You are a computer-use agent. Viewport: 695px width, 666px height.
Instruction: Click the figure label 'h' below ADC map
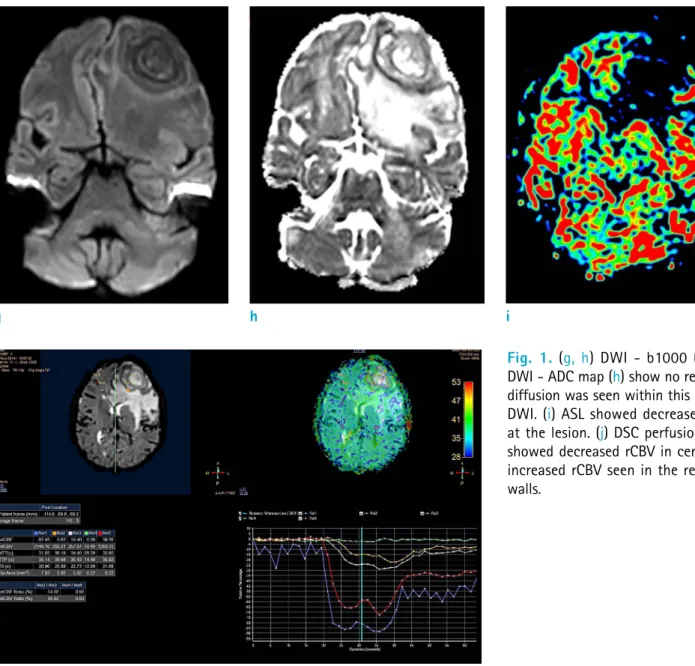pos(254,316)
